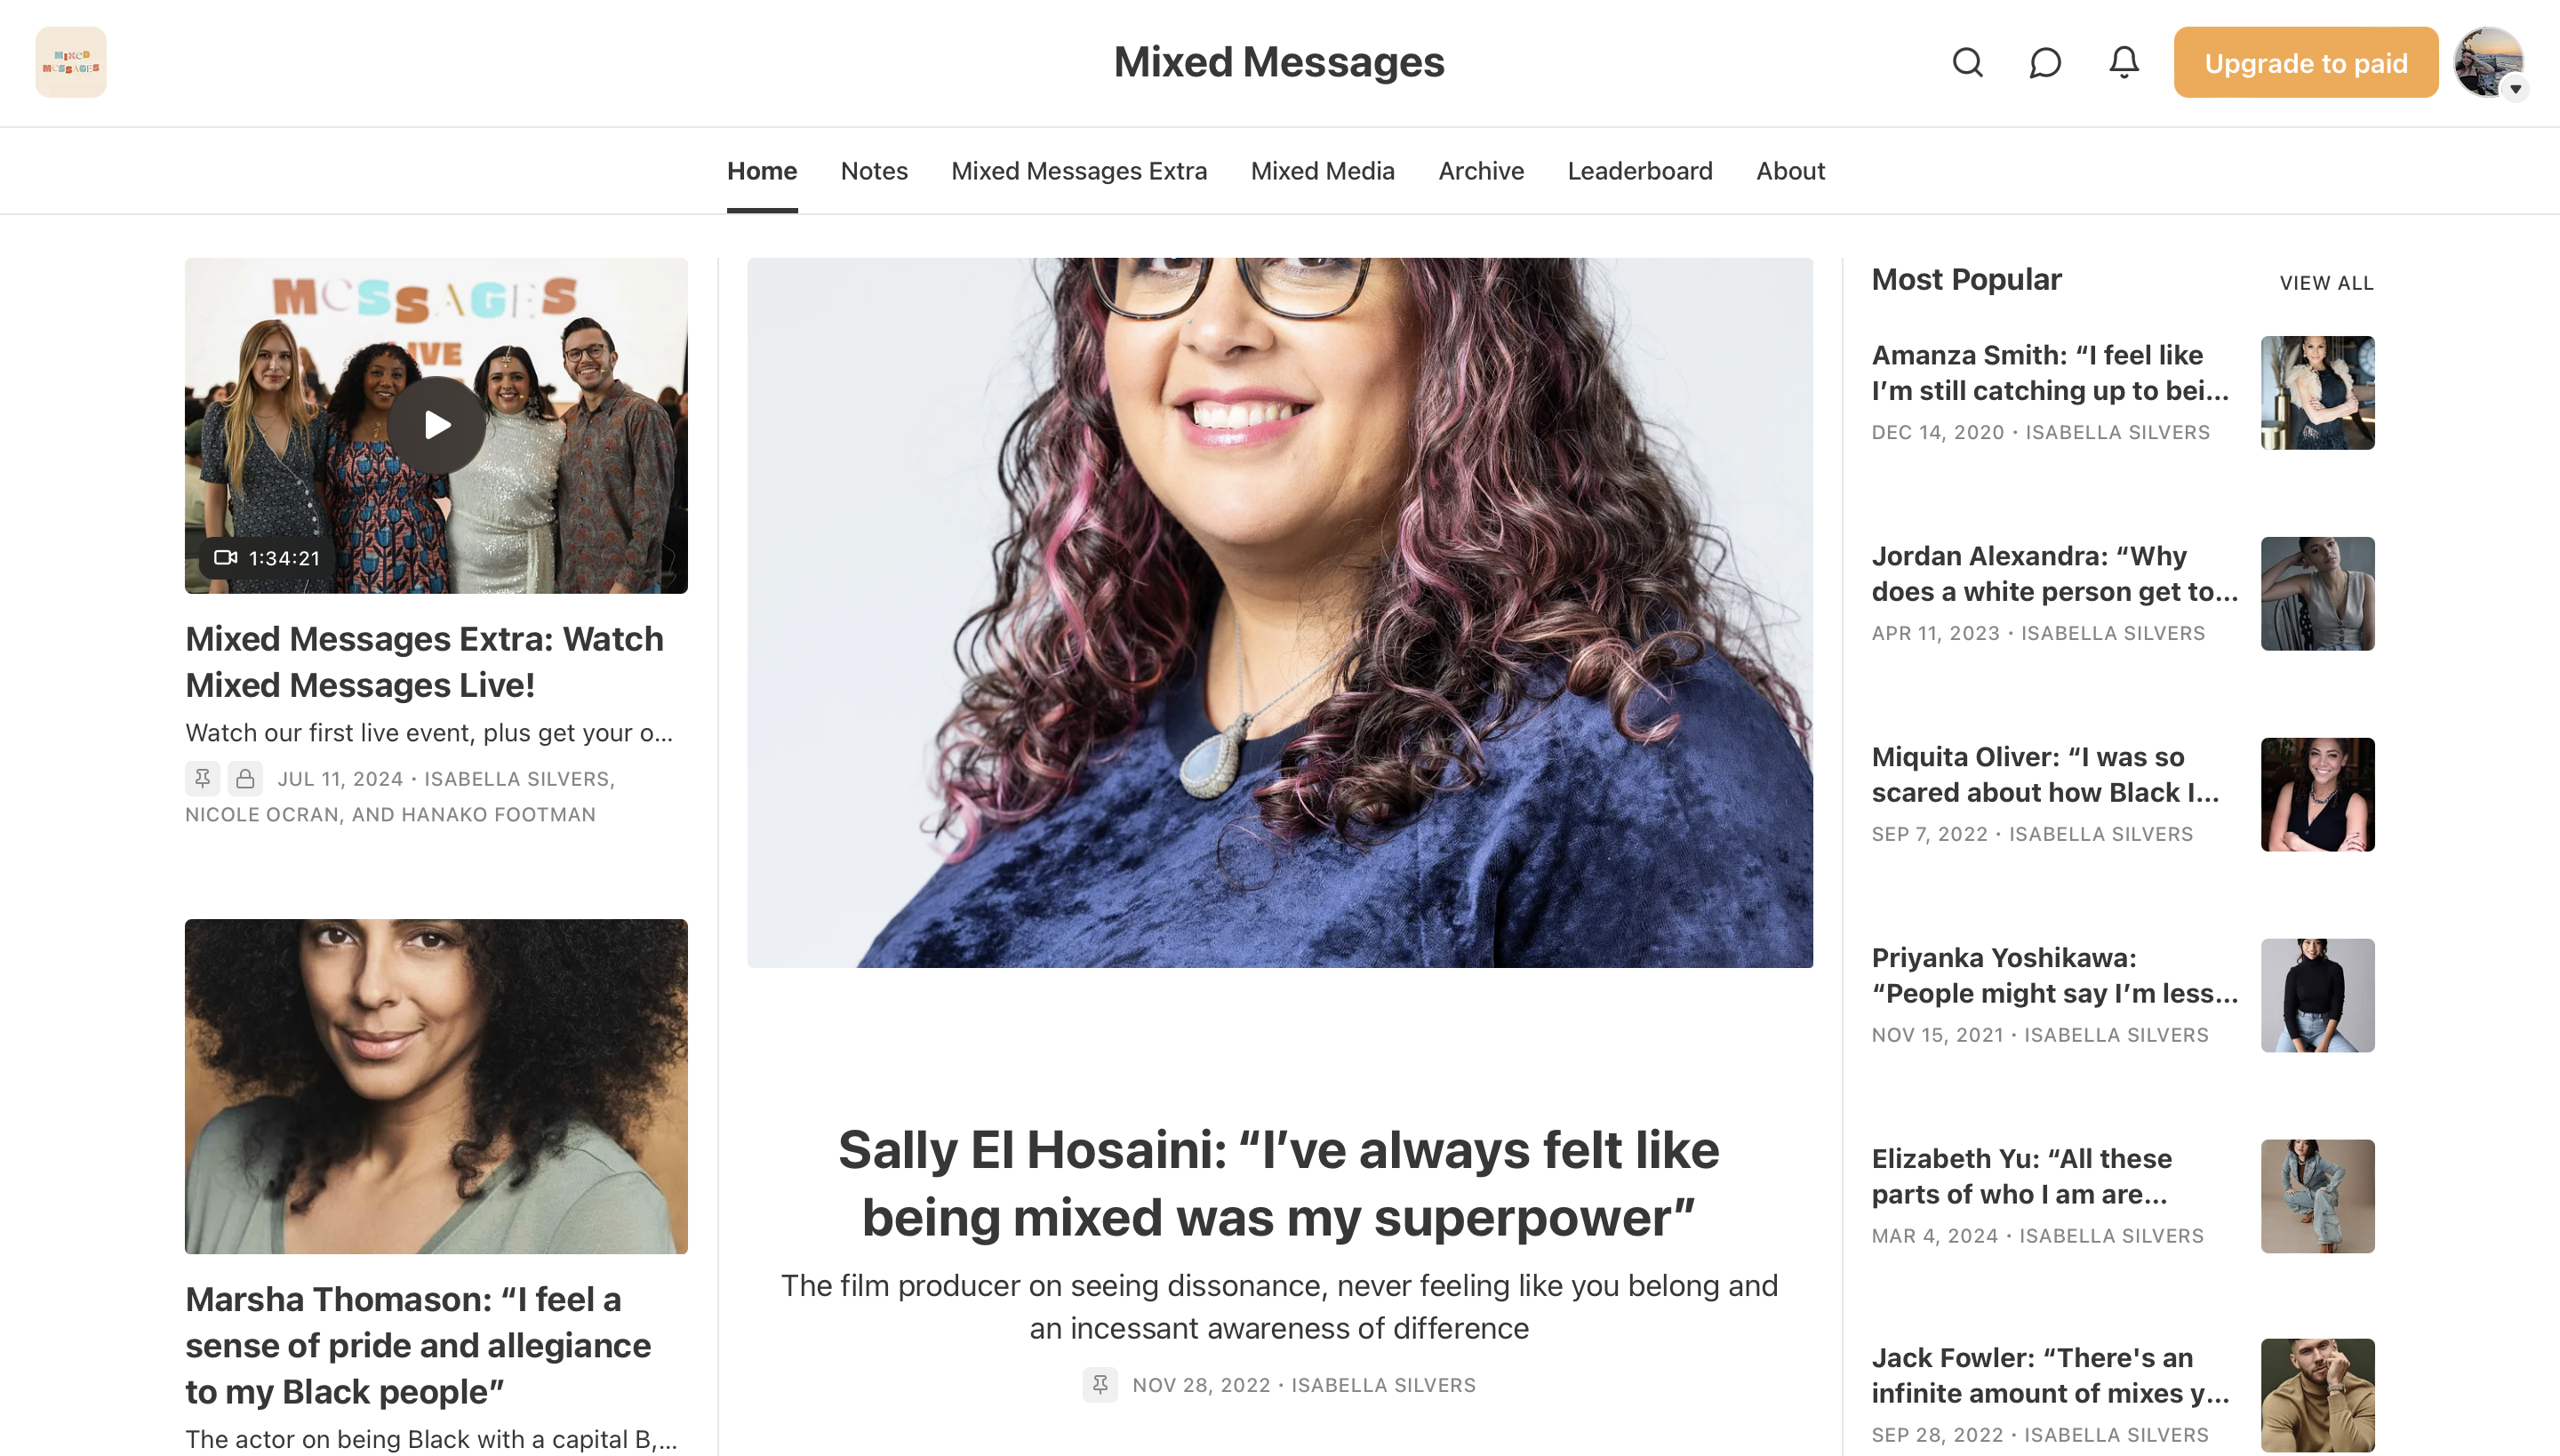The height and width of the screenshot is (1456, 2560).
Task: Open the chat bubble icon
Action: click(x=2045, y=63)
